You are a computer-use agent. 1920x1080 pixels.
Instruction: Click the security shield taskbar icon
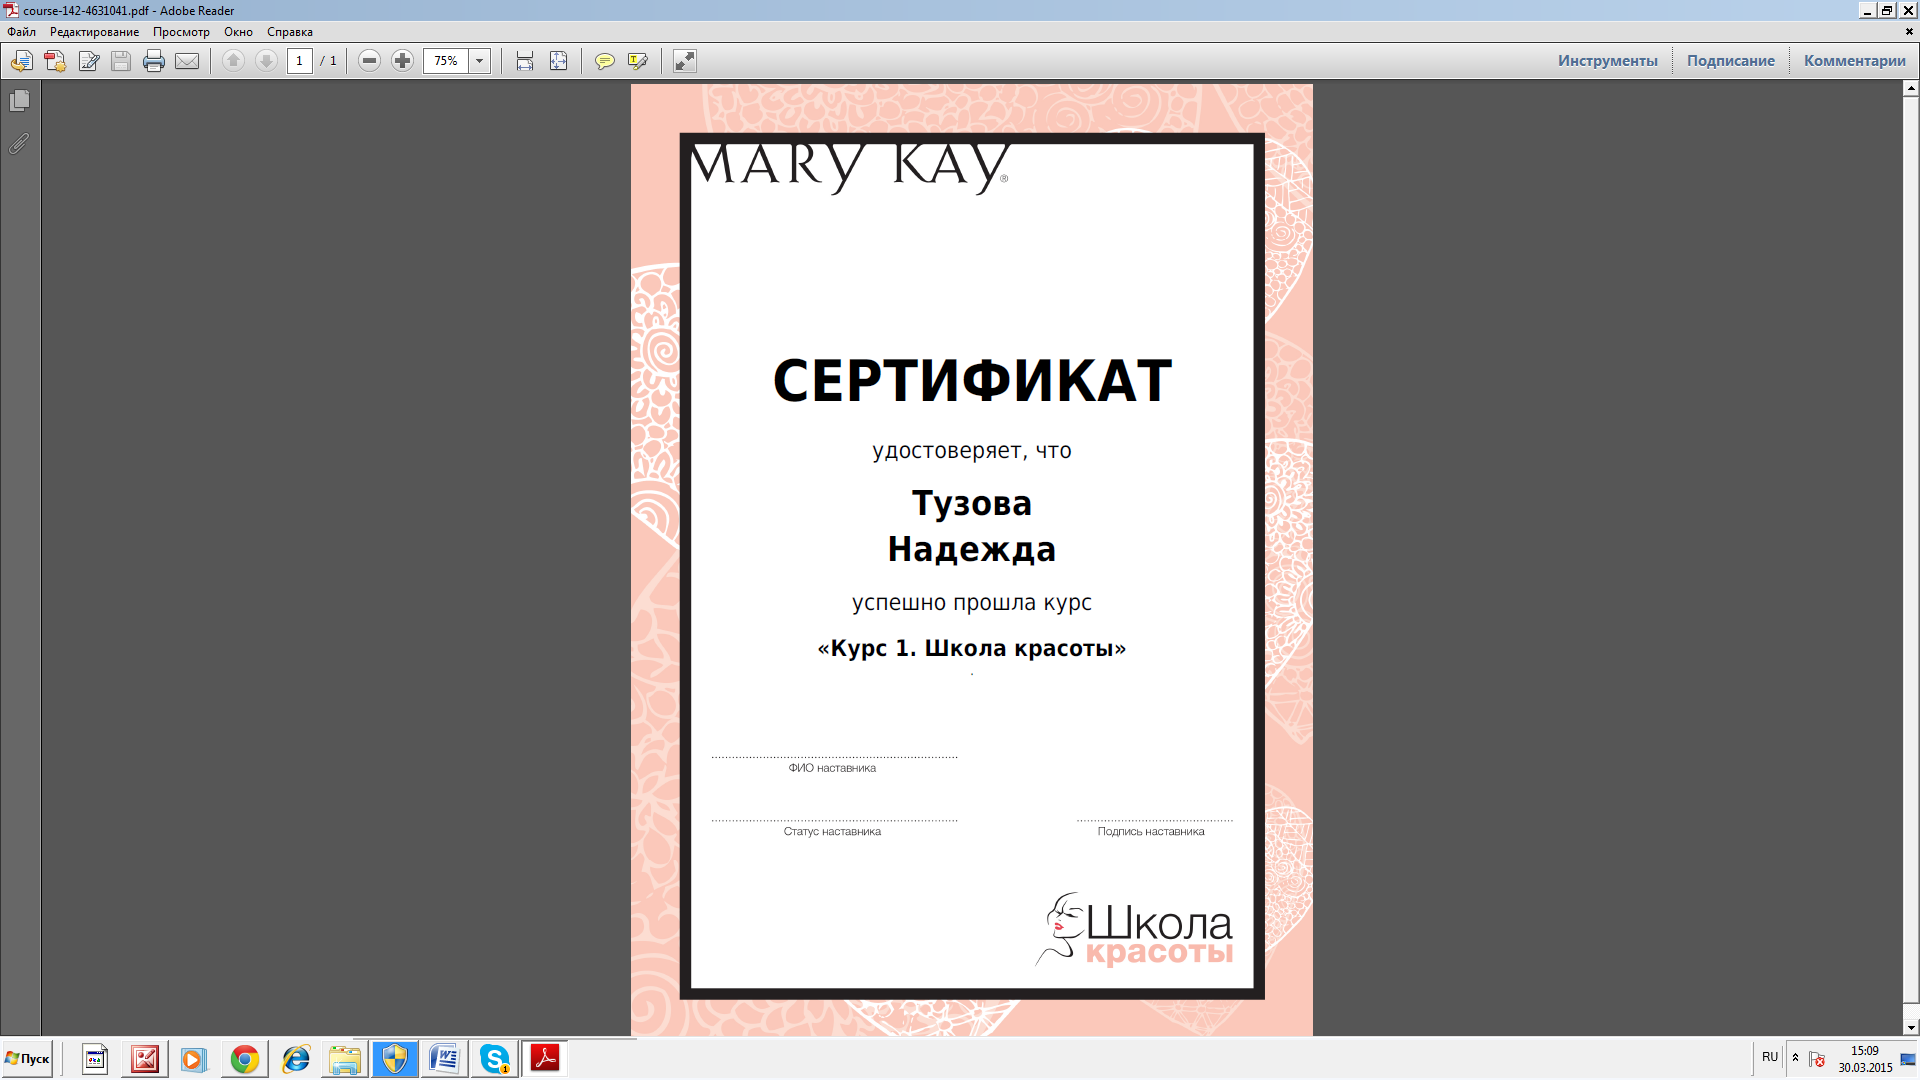[x=395, y=1059]
